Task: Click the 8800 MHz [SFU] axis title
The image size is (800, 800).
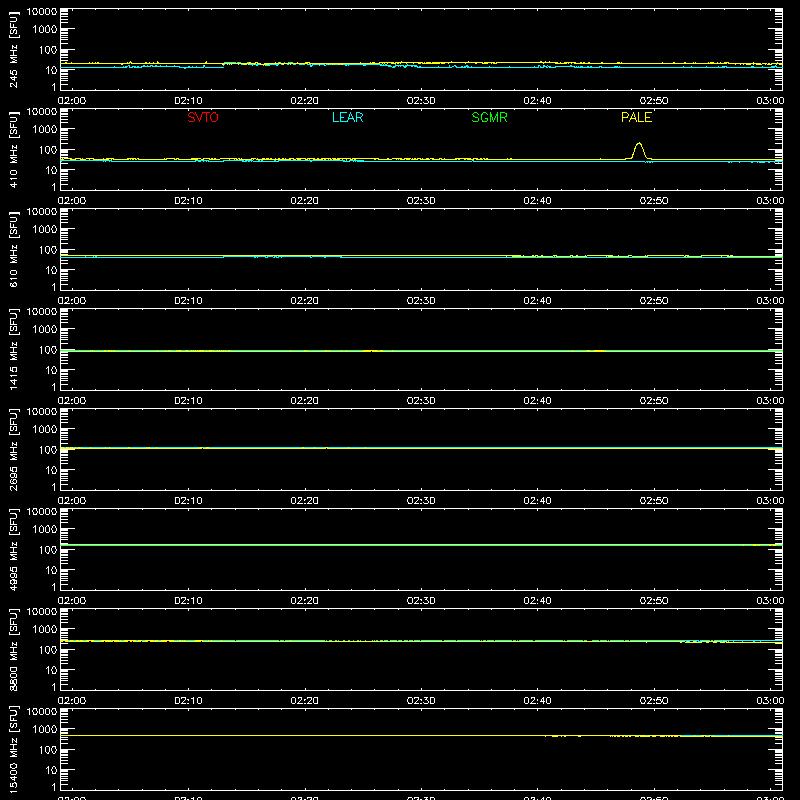Action: coord(13,649)
